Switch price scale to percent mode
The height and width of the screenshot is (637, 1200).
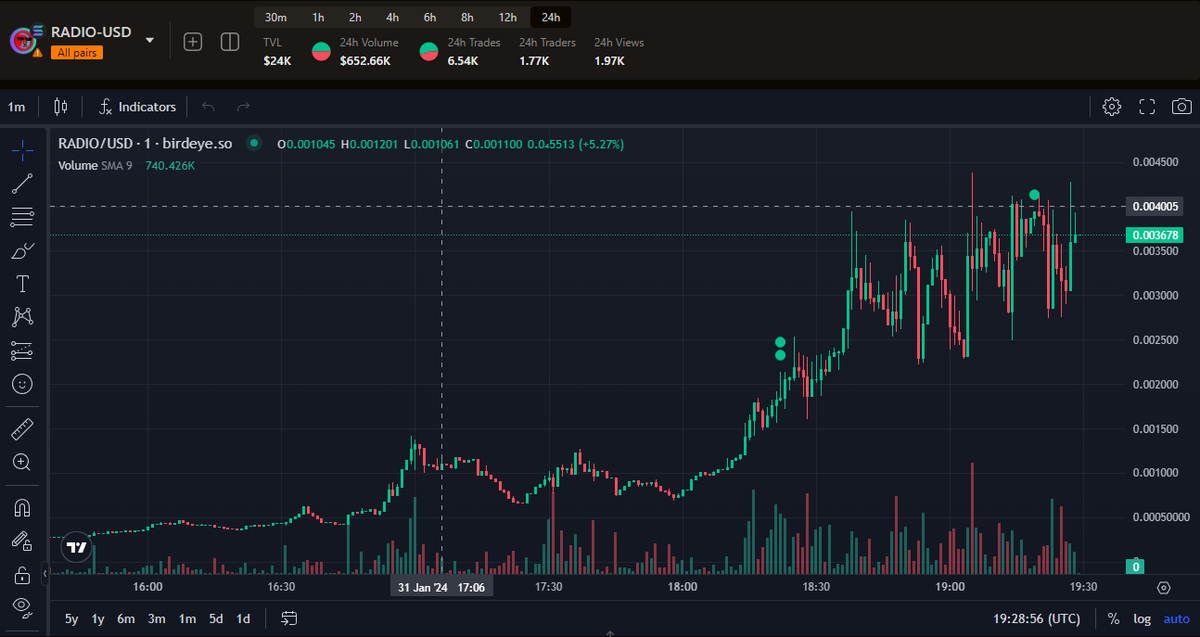(1112, 619)
